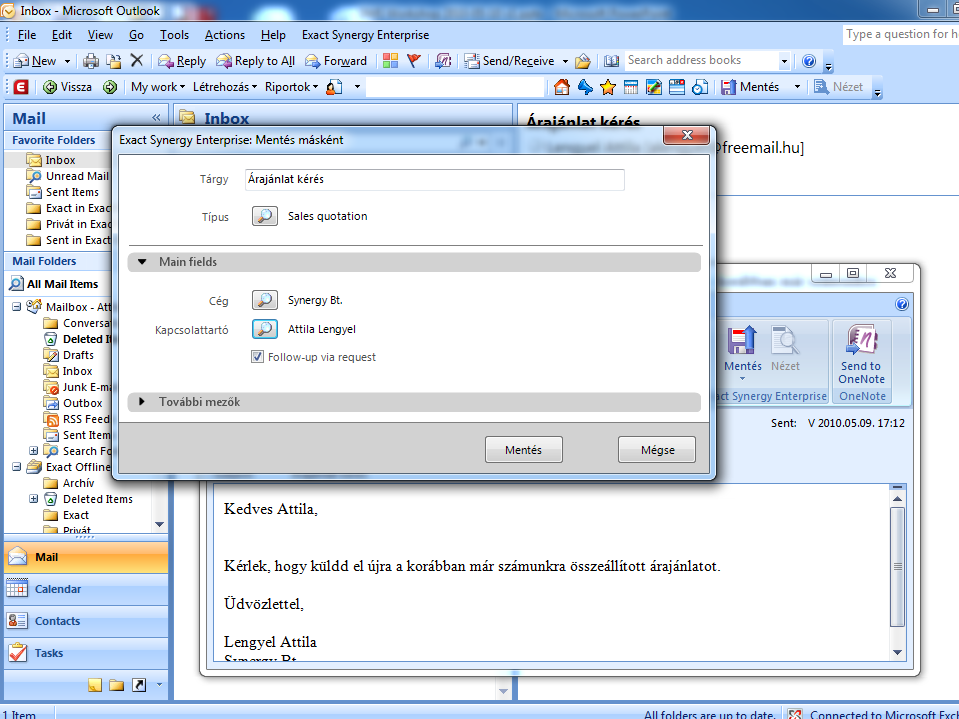This screenshot has height=719, width=959.
Task: Expand the További mezők section
Action: (x=142, y=402)
